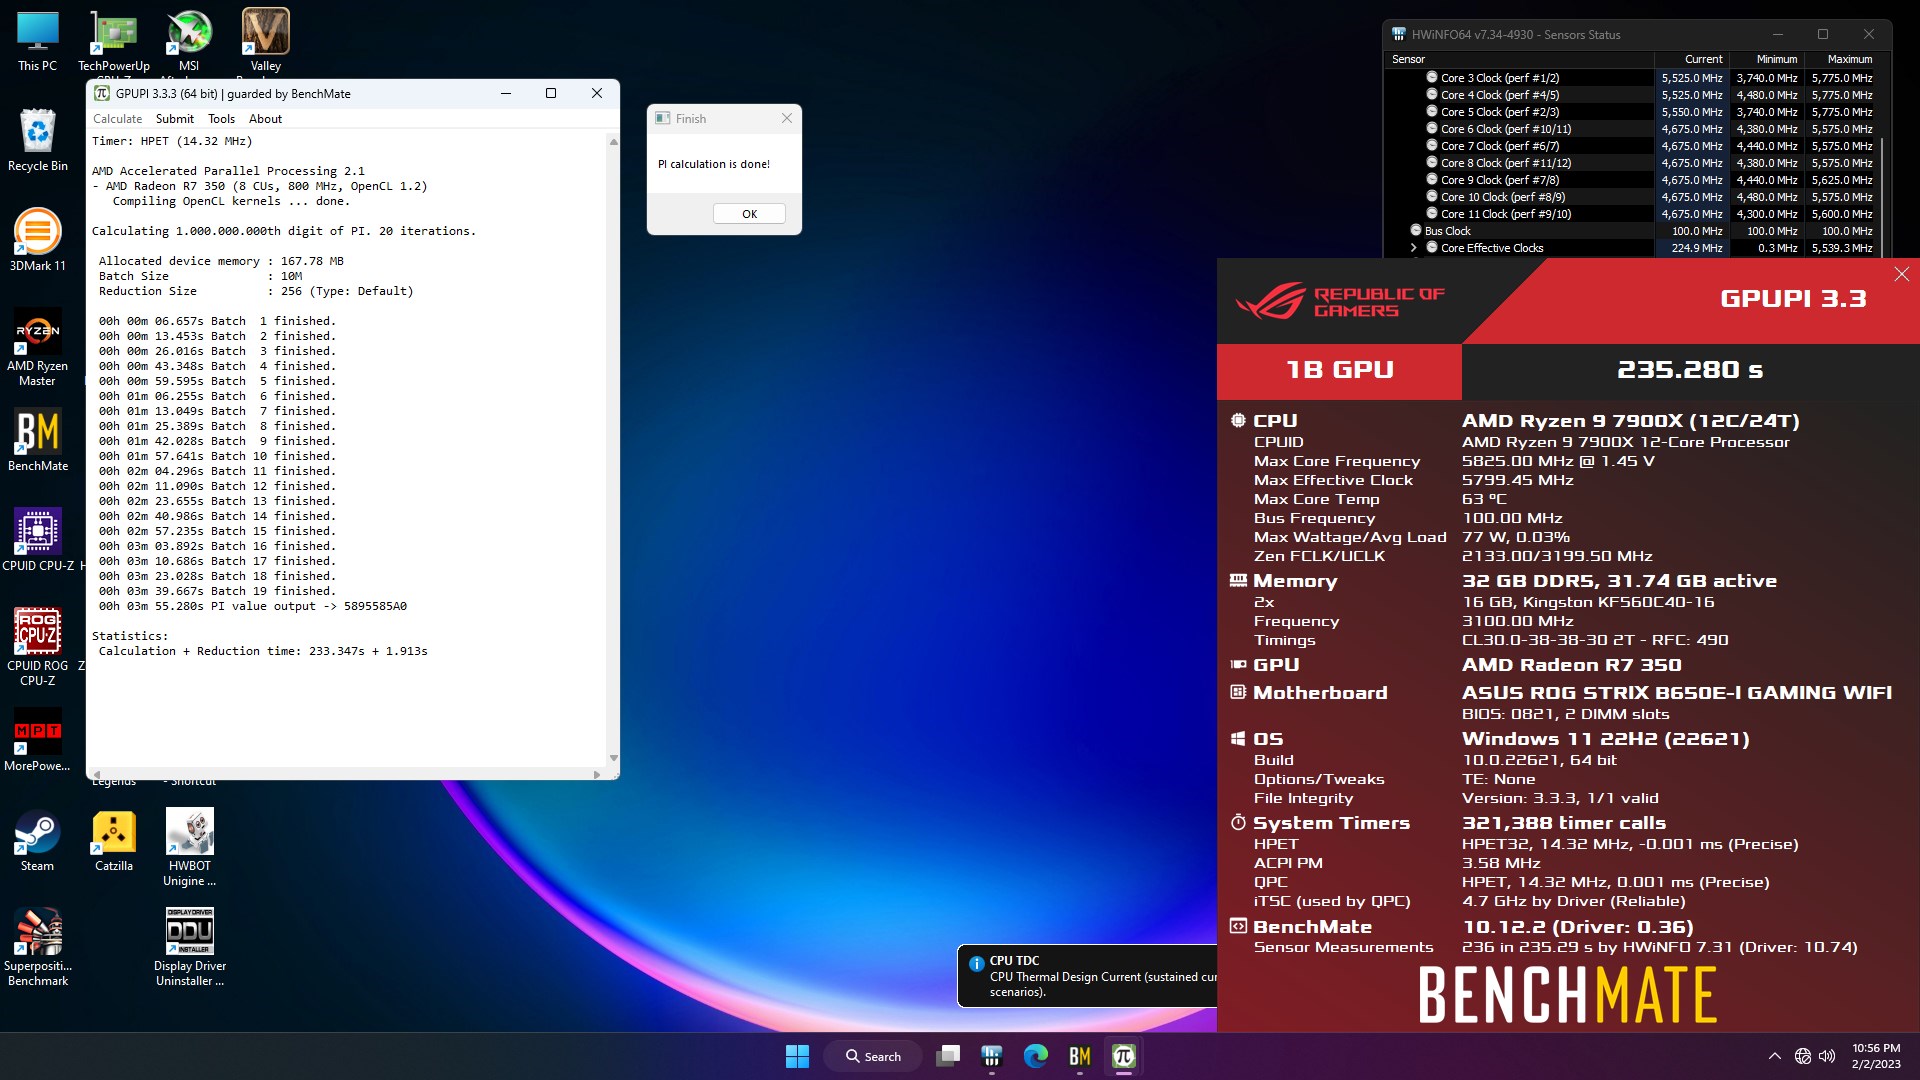Select Core 3 Clock row in HWiNFO
1920x1080 pixels.
[x=1629, y=78]
